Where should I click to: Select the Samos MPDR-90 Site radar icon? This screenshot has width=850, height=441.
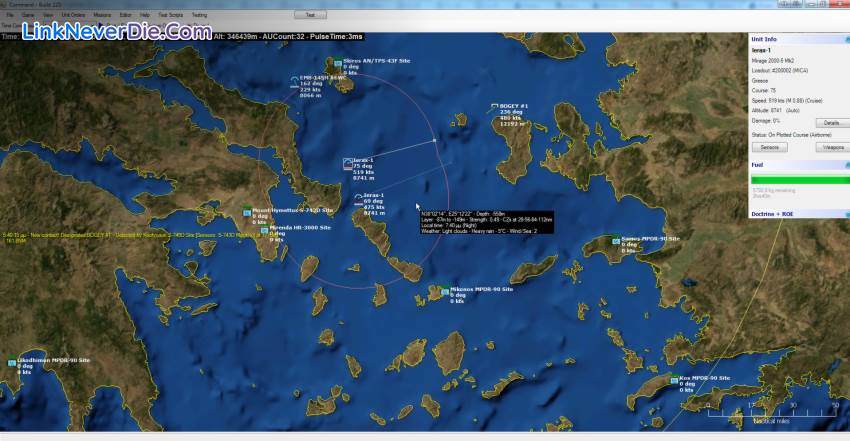616,240
